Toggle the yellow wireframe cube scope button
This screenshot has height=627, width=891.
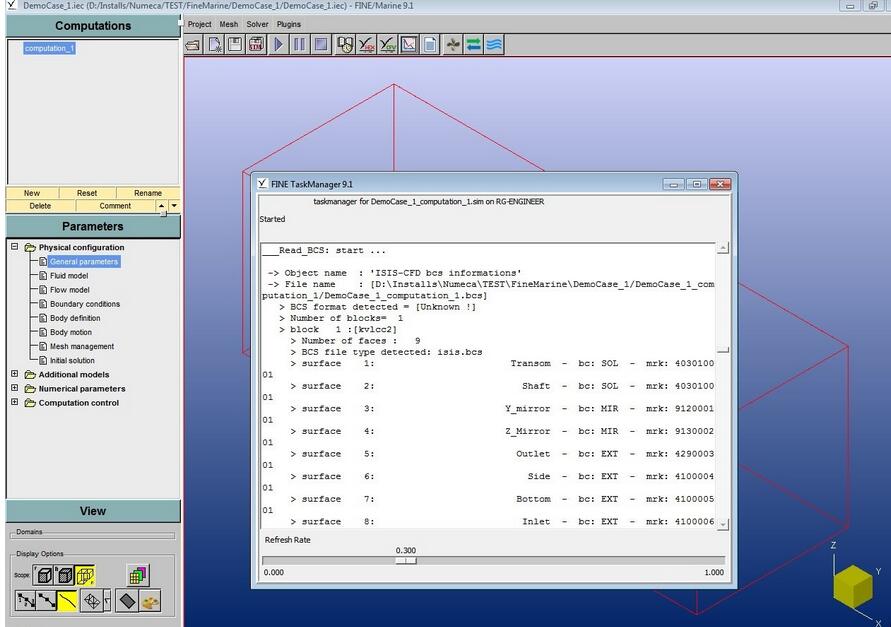[x=85, y=575]
